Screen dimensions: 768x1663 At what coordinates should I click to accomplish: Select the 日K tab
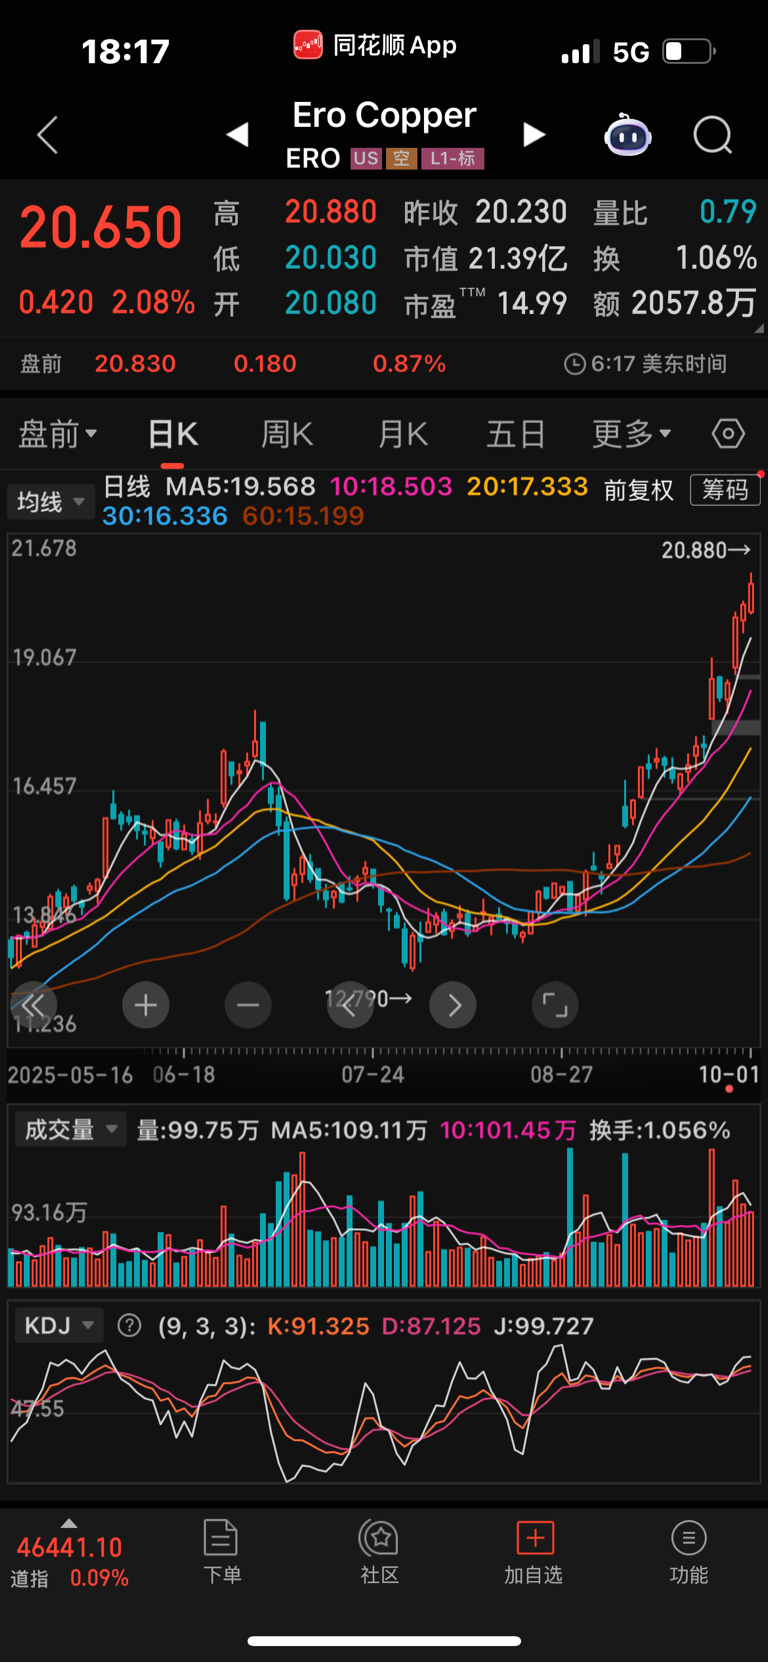[x=172, y=434]
